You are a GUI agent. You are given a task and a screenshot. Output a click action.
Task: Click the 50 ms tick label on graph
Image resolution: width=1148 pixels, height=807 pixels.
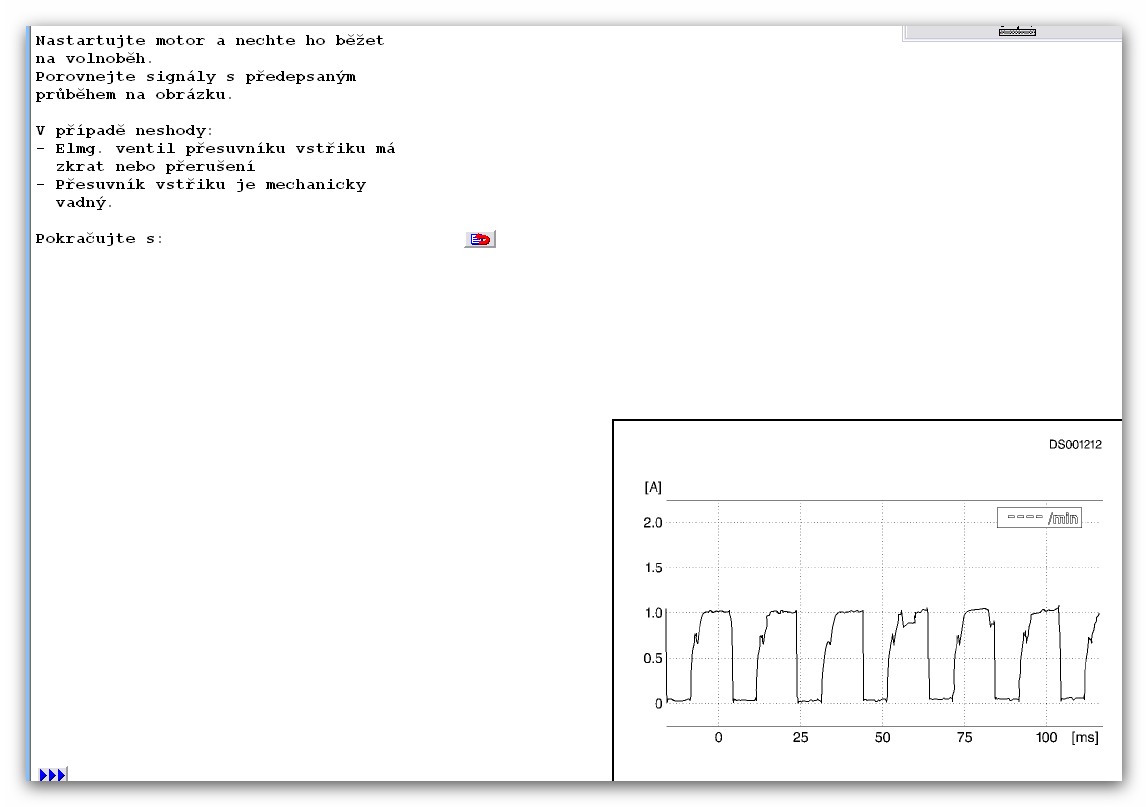pyautogui.click(x=882, y=737)
